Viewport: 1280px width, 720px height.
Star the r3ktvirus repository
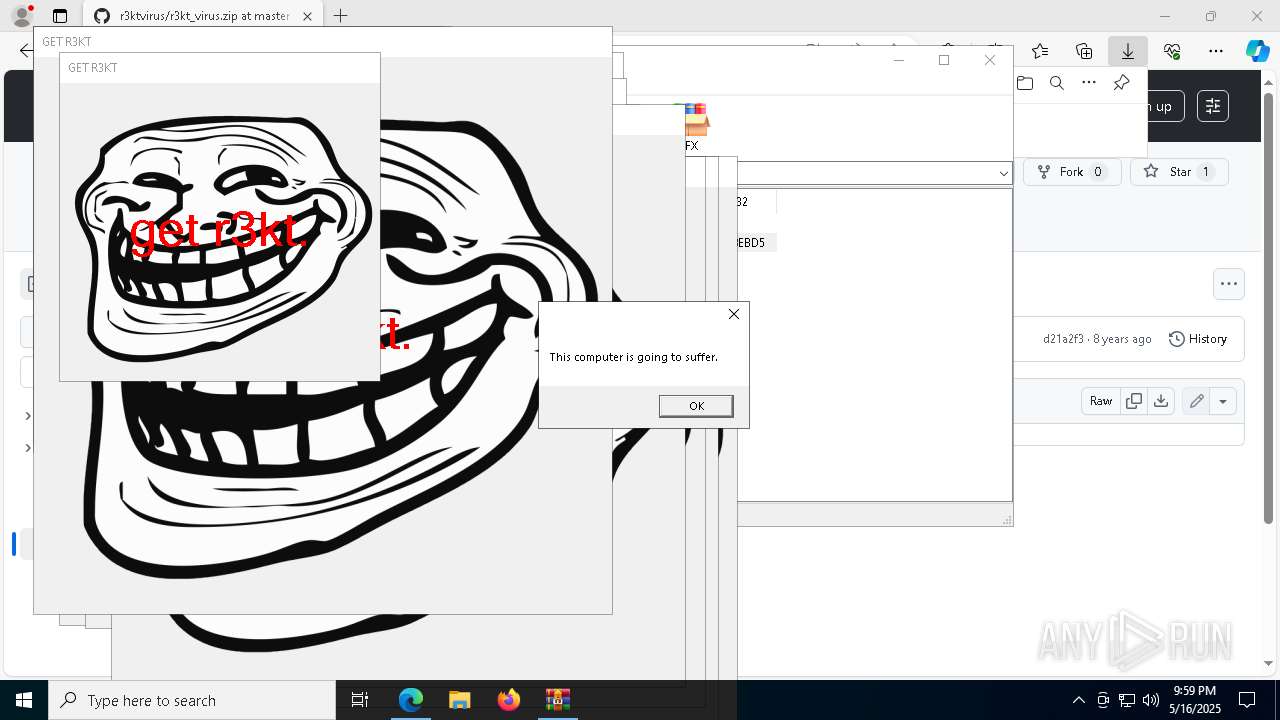tap(1179, 172)
